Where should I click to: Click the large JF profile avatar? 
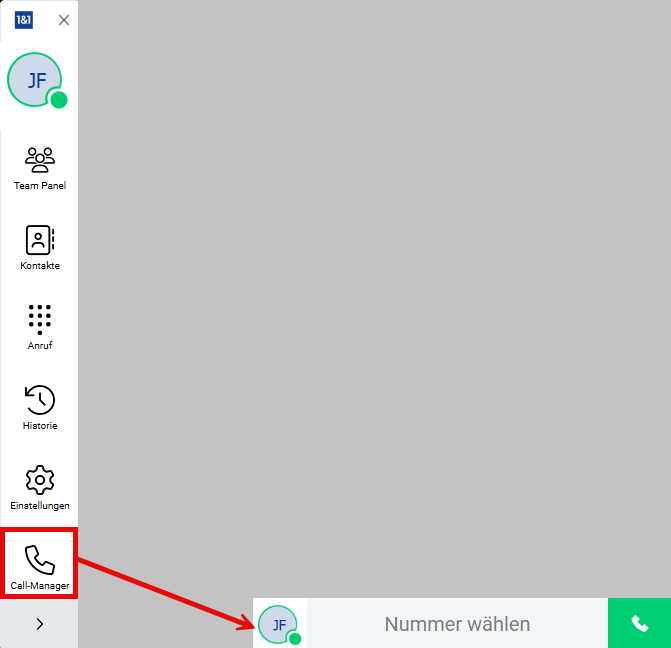pyautogui.click(x=35, y=80)
